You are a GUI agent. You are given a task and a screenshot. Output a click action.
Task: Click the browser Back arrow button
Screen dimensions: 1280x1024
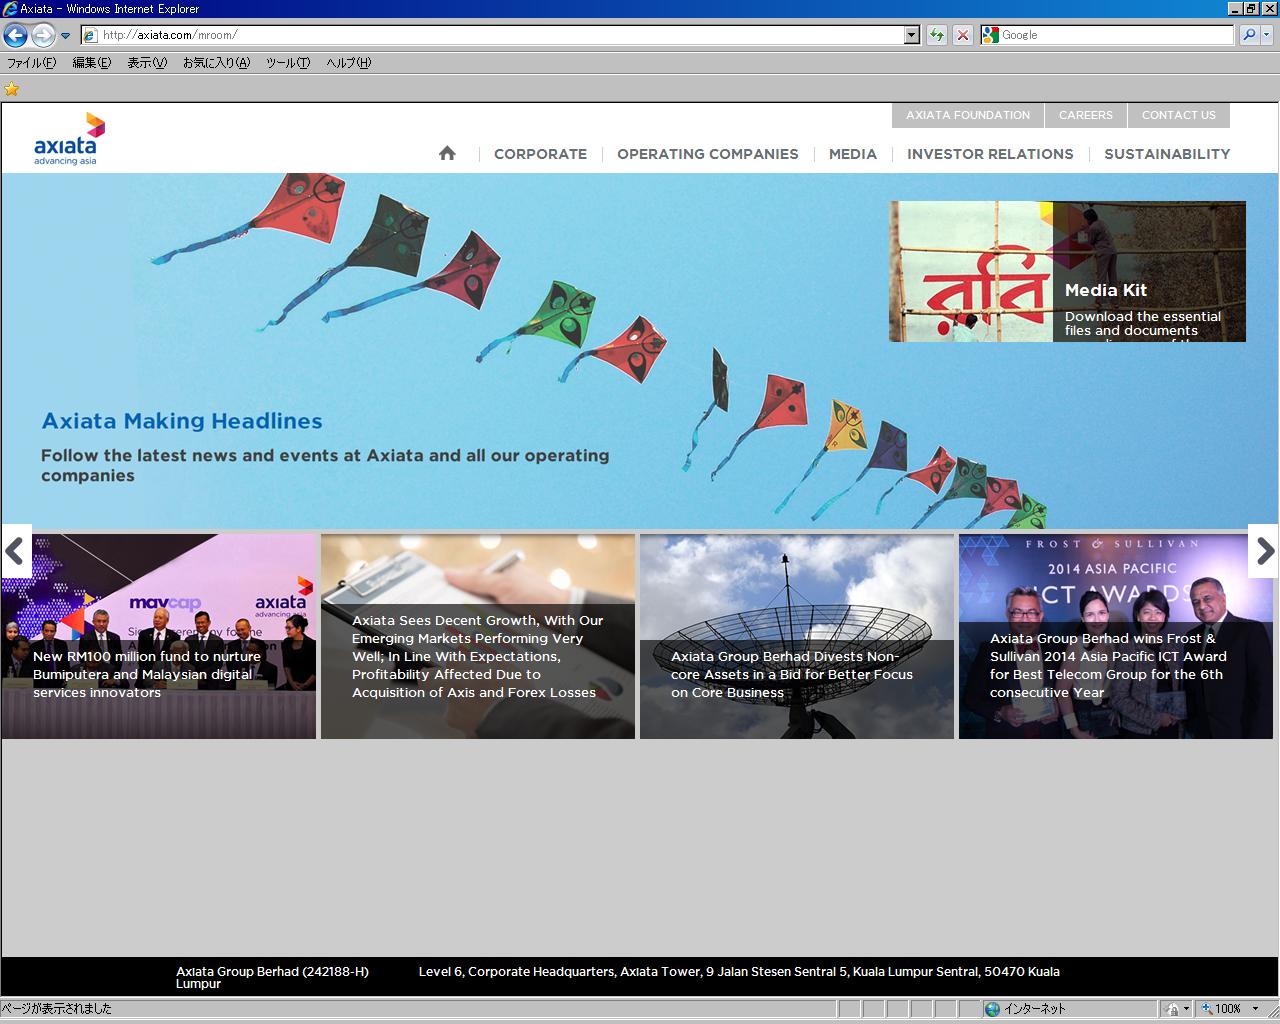(15, 35)
